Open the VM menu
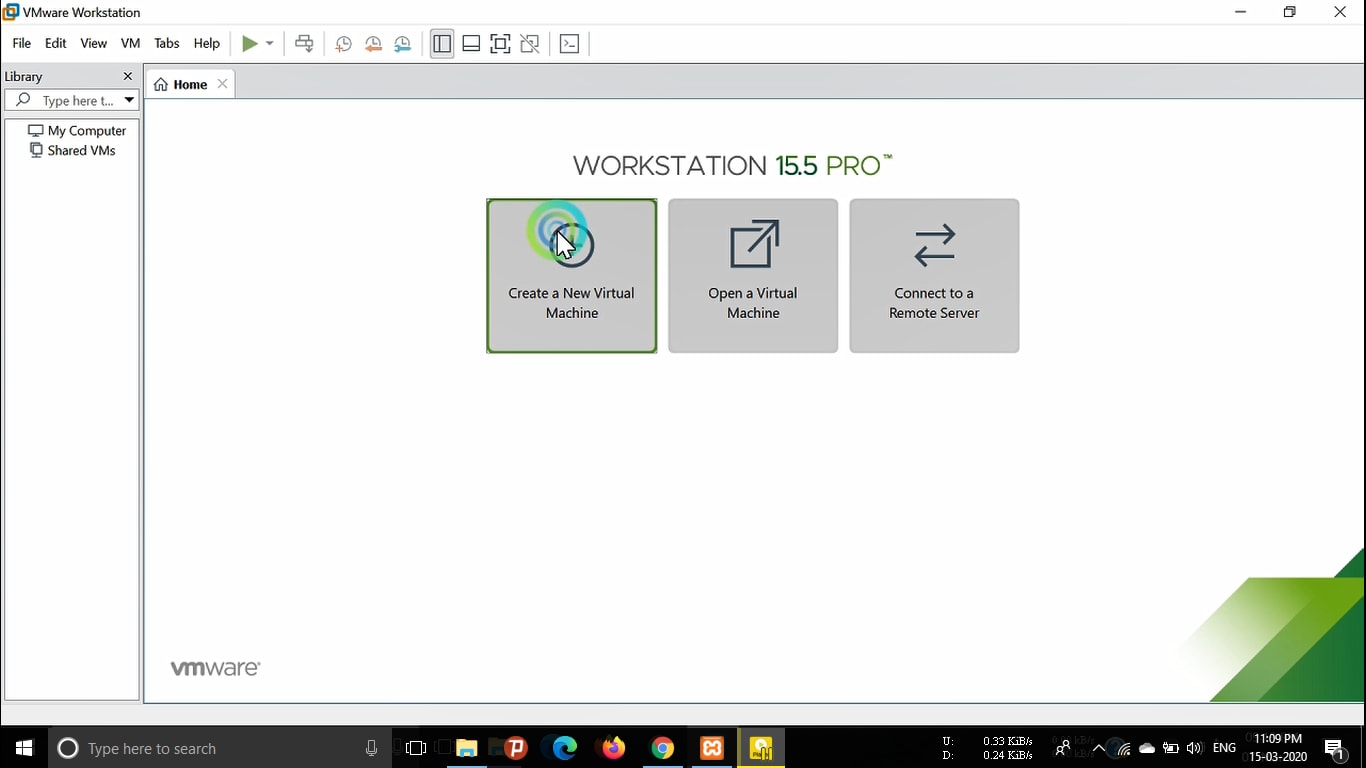Screen dimensions: 1366x768 click(130, 43)
